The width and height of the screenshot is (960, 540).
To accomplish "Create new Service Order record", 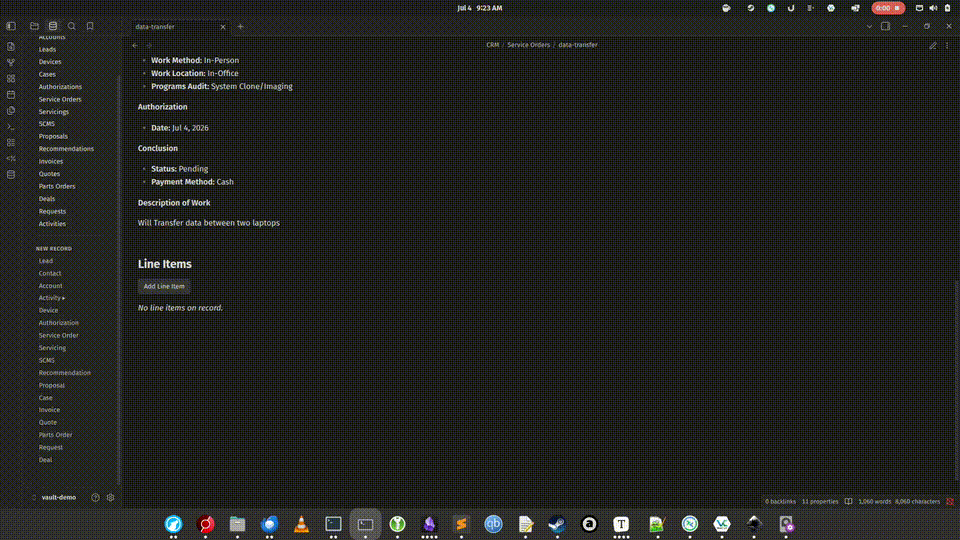I will [58, 336].
